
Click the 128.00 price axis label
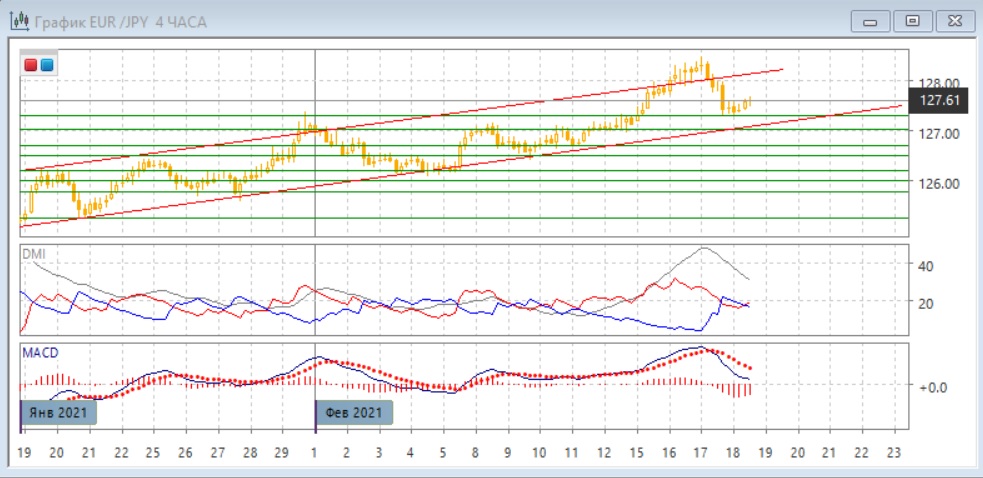pos(939,83)
